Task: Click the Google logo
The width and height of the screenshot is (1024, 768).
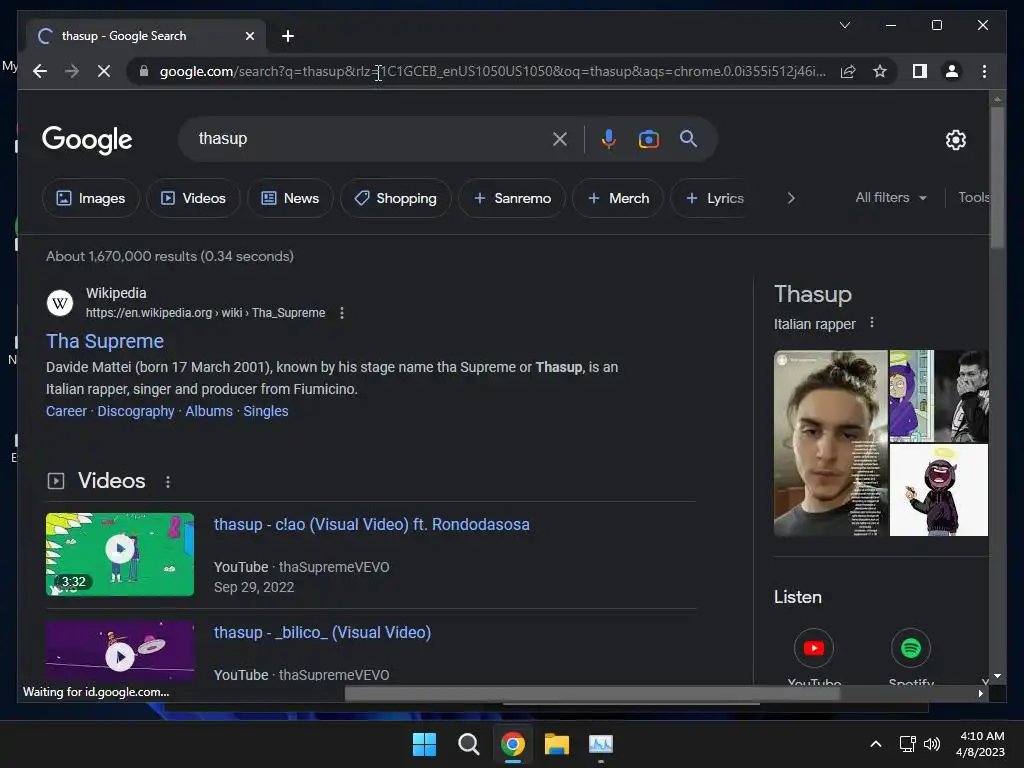Action: 87,140
